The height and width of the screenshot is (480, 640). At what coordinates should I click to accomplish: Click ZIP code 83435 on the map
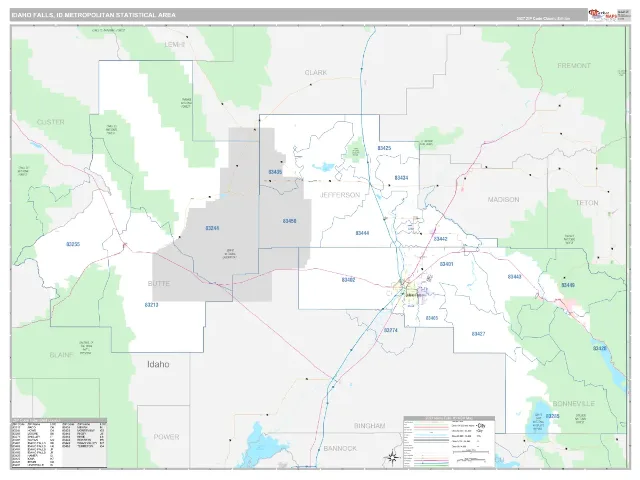[275, 172]
